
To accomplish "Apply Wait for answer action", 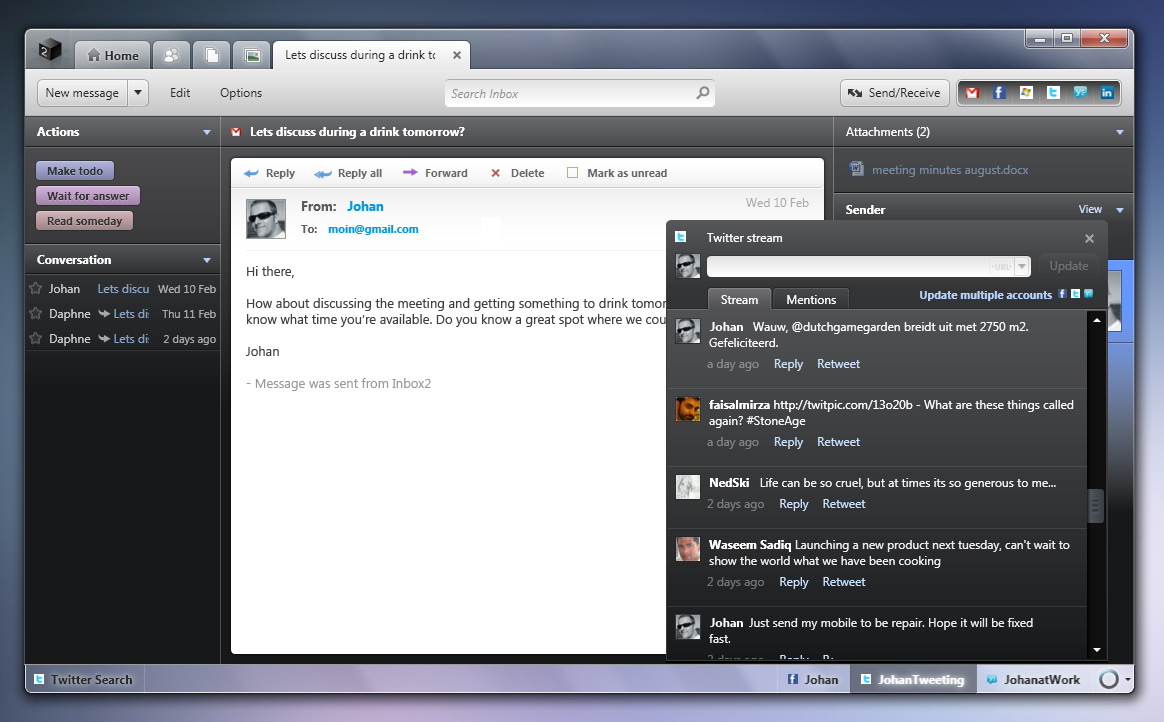I will click(88, 196).
